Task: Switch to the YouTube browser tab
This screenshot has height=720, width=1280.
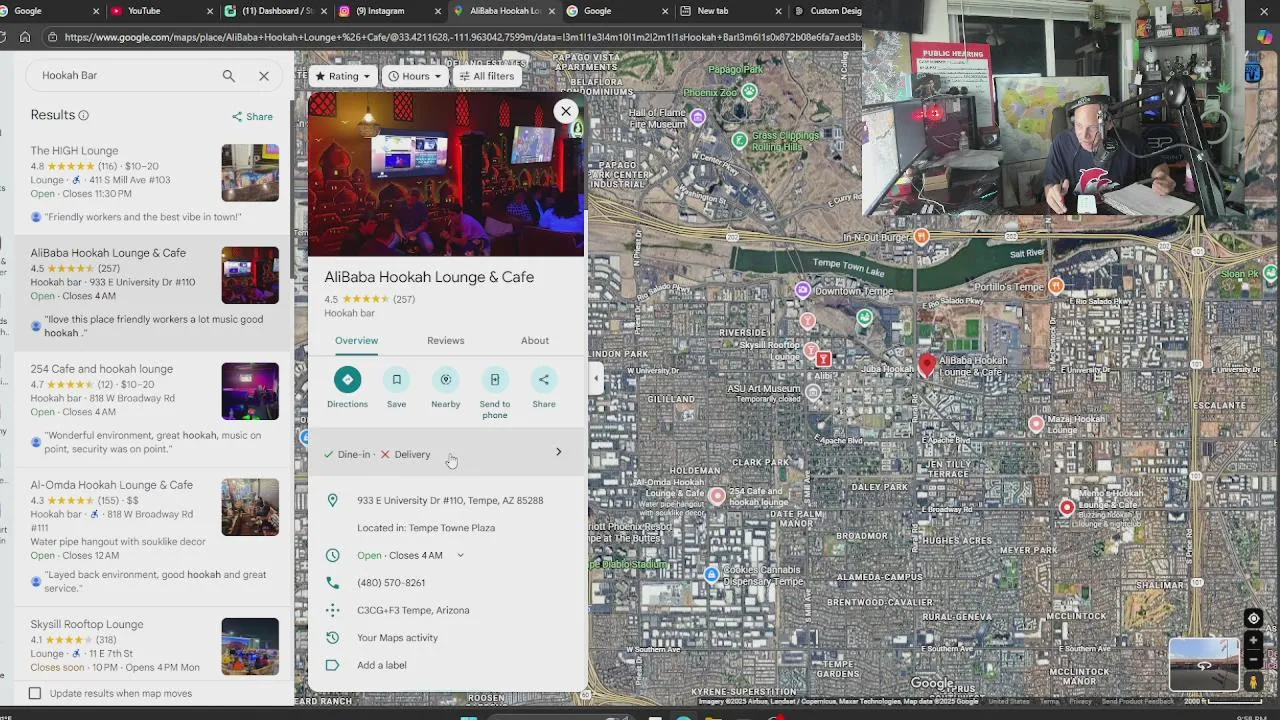Action: click(161, 11)
